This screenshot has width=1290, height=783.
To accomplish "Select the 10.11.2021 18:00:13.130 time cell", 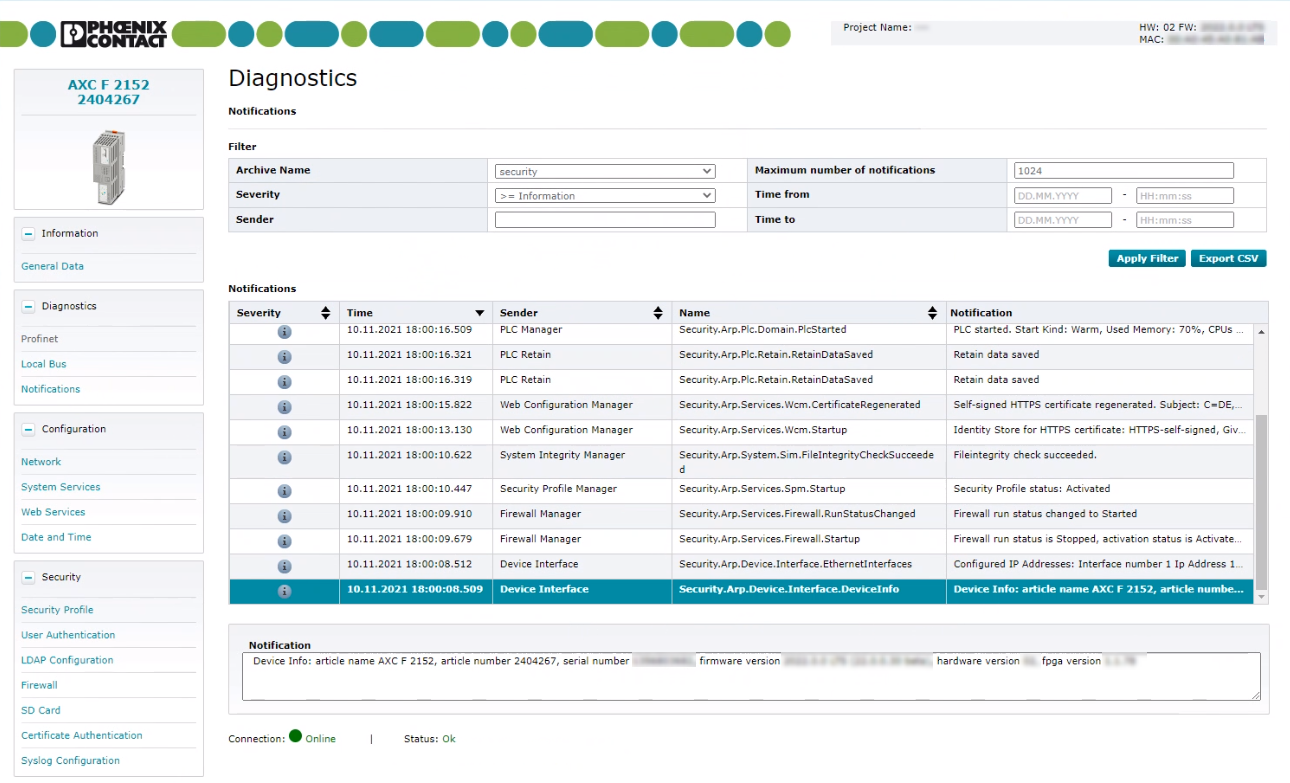I will (416, 432).
